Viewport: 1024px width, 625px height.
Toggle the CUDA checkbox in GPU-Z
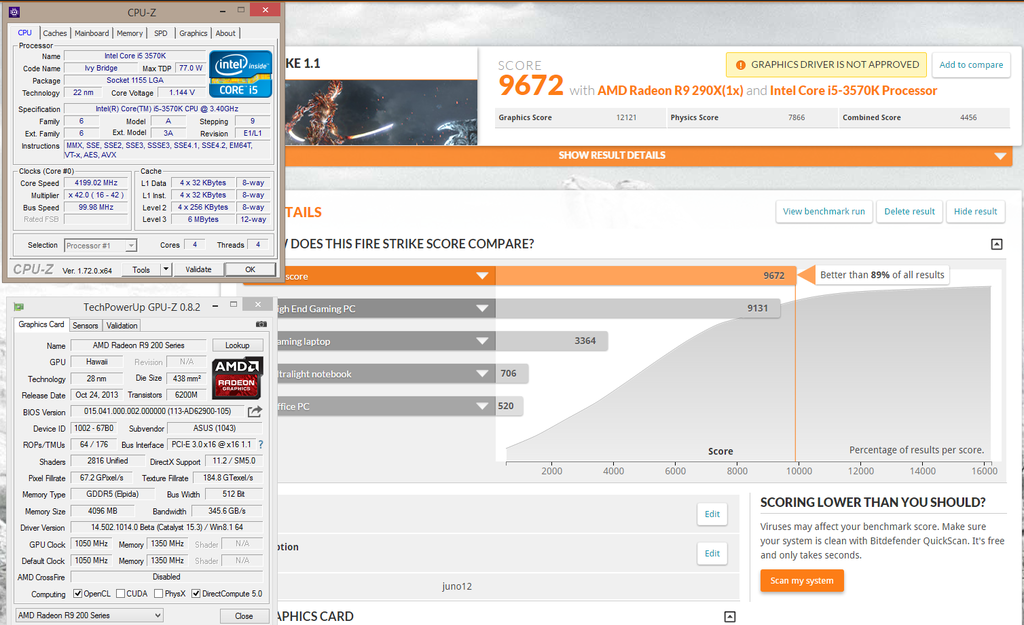click(x=120, y=594)
